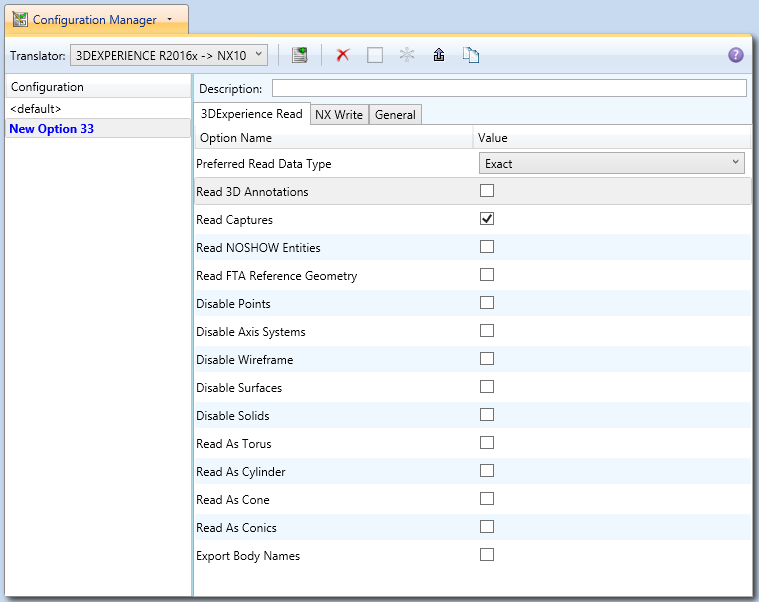Click the Configuration column header
Screen dimensions: 759x602
98,87
